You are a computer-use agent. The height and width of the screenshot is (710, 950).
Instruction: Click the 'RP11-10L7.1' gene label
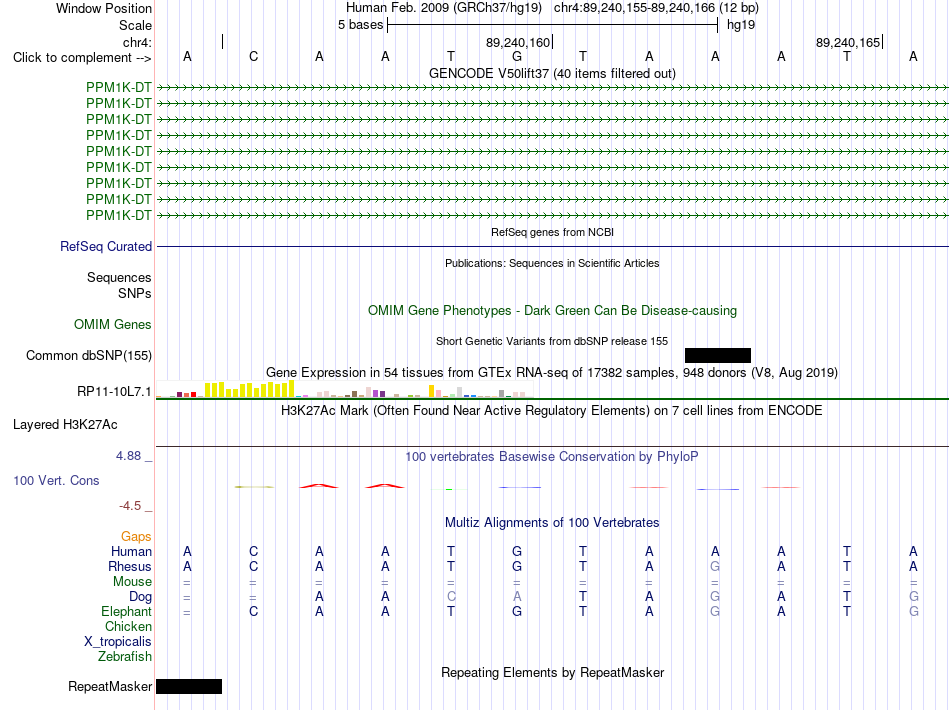click(114, 391)
